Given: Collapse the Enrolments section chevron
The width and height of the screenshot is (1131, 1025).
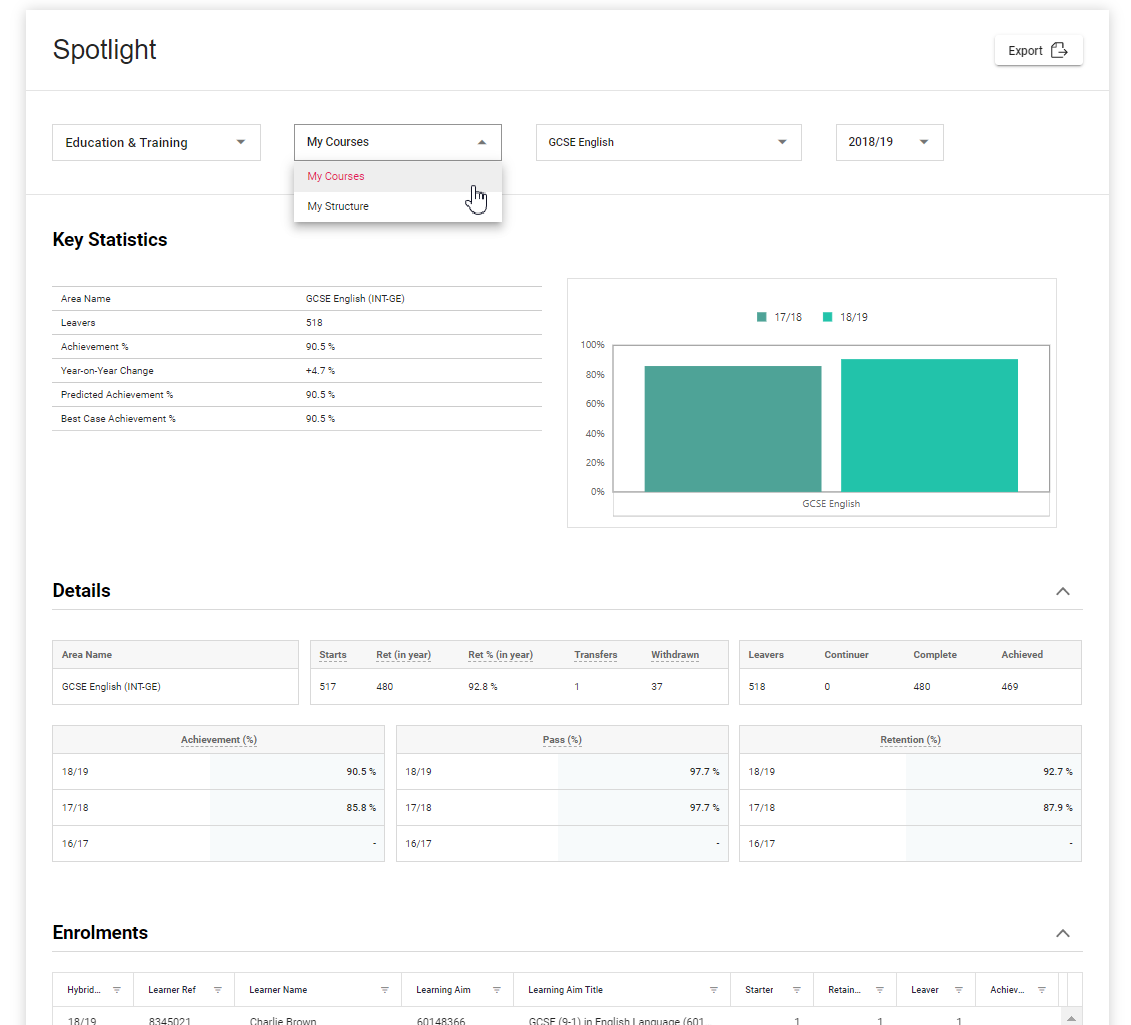Looking at the screenshot, I should tap(1062, 933).
